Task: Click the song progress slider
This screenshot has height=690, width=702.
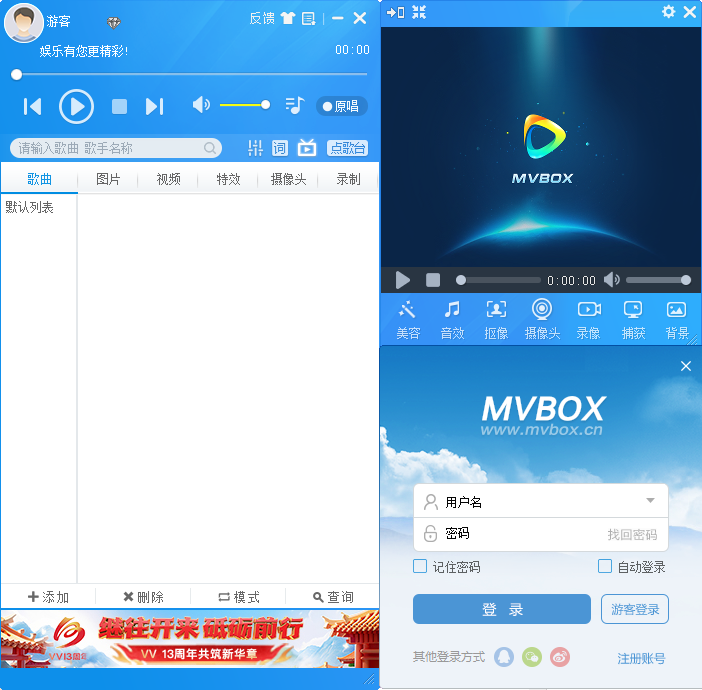Action: coord(189,74)
